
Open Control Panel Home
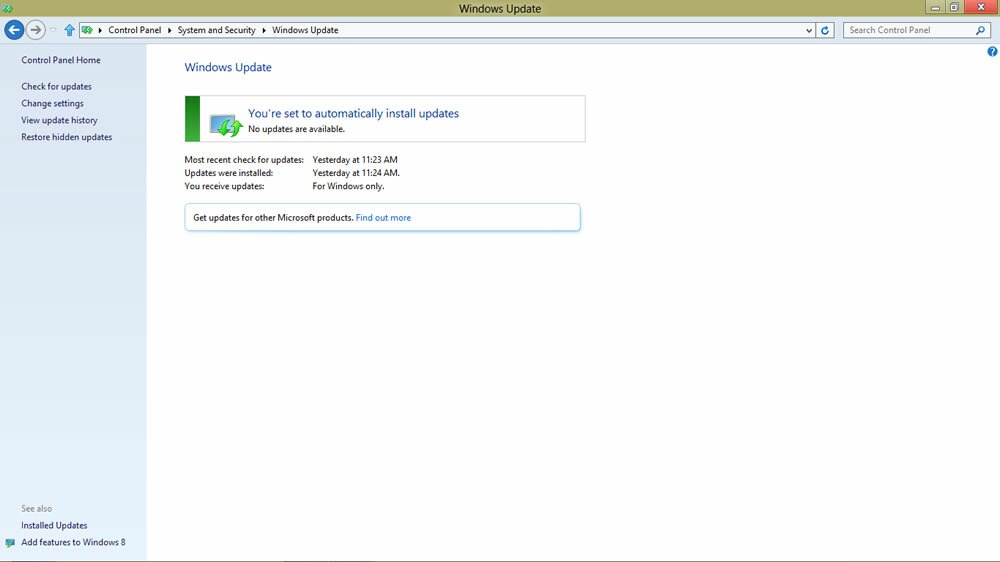[61, 60]
